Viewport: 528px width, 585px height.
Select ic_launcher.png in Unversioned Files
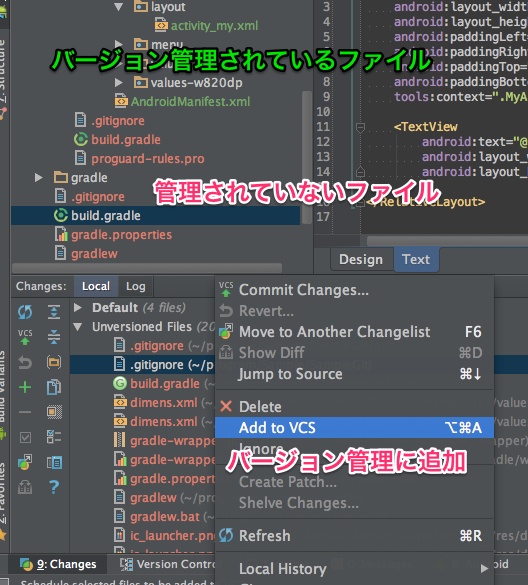(172, 535)
